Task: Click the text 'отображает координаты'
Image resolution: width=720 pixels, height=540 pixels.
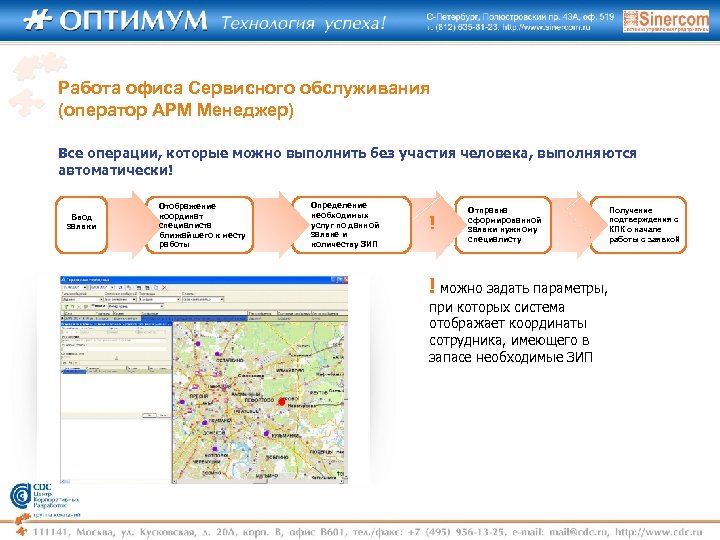Action: [x=508, y=323]
